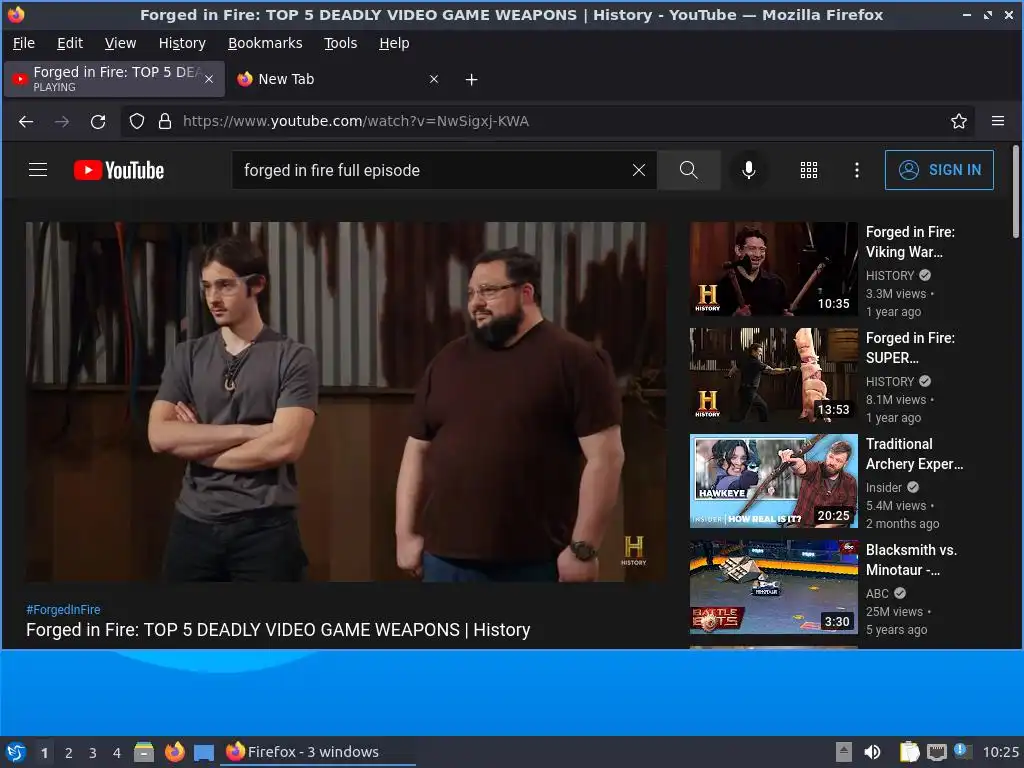Open the Forged in Fire SUPER thumbnail
1024x768 pixels.
click(773, 375)
